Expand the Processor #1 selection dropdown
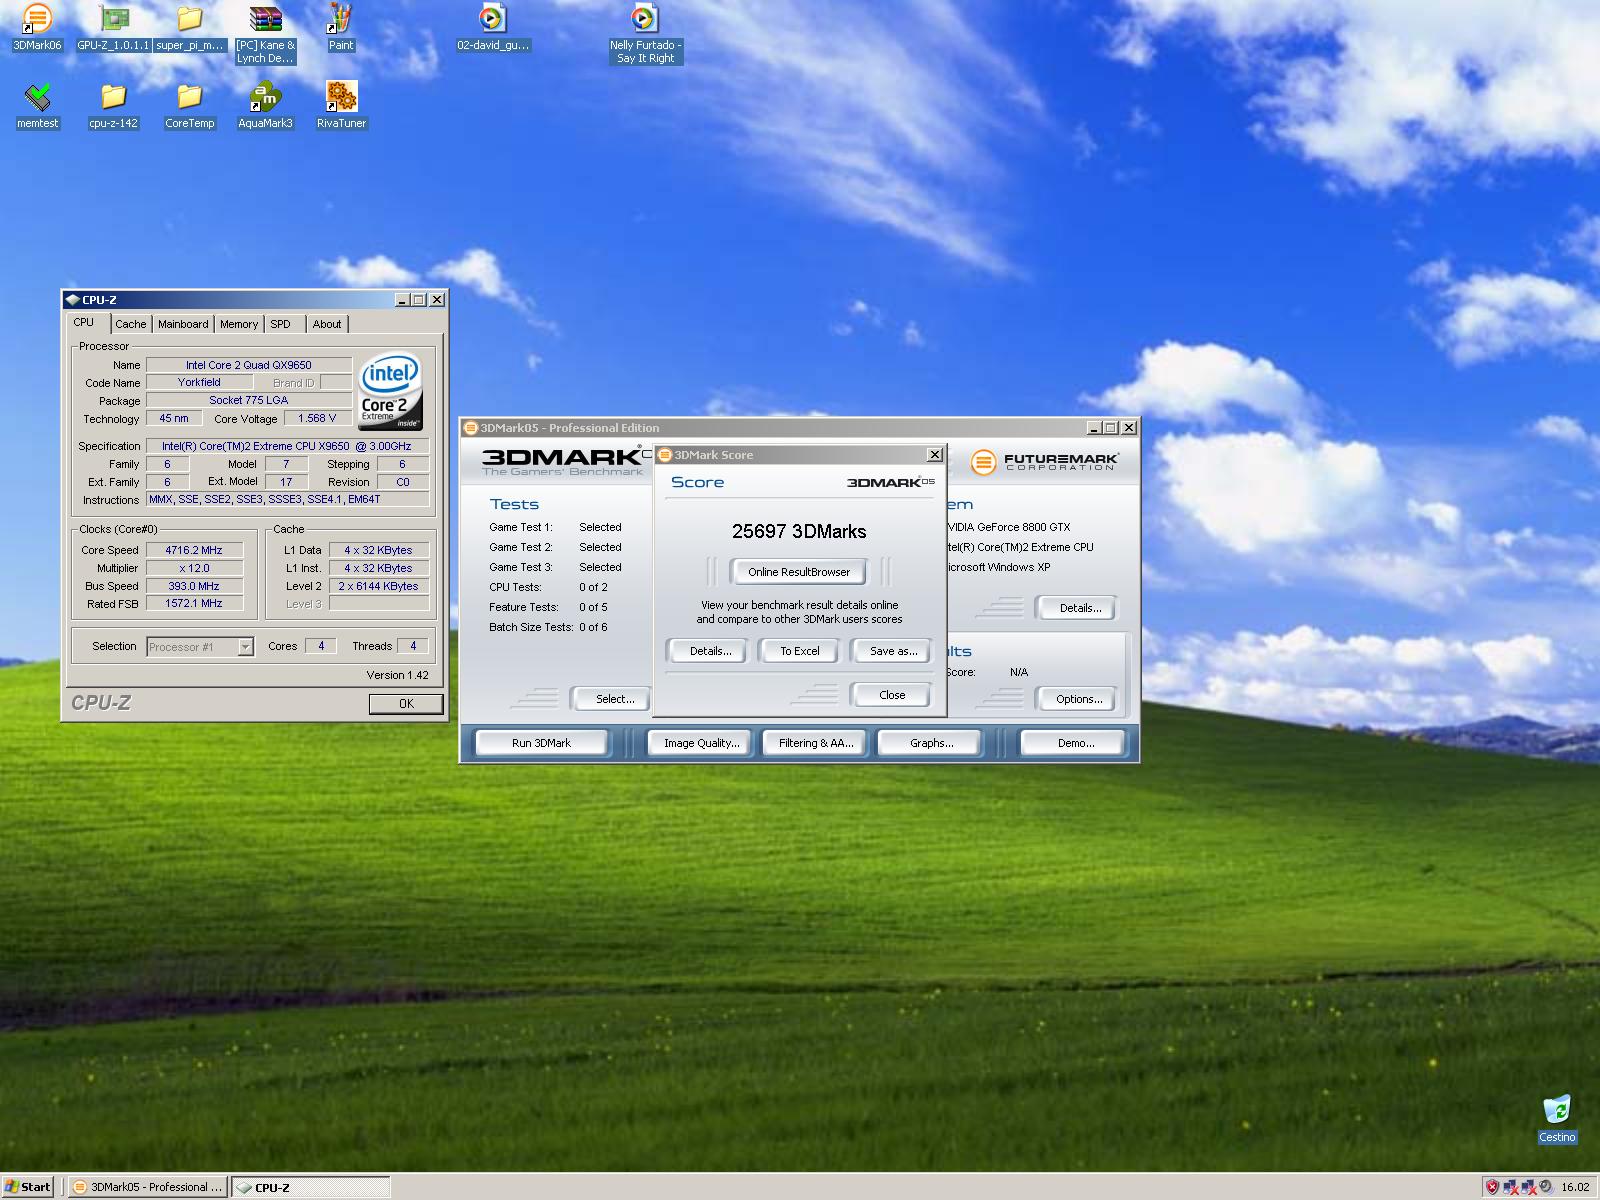Screen dimensions: 1600x1200 click(x=245, y=647)
